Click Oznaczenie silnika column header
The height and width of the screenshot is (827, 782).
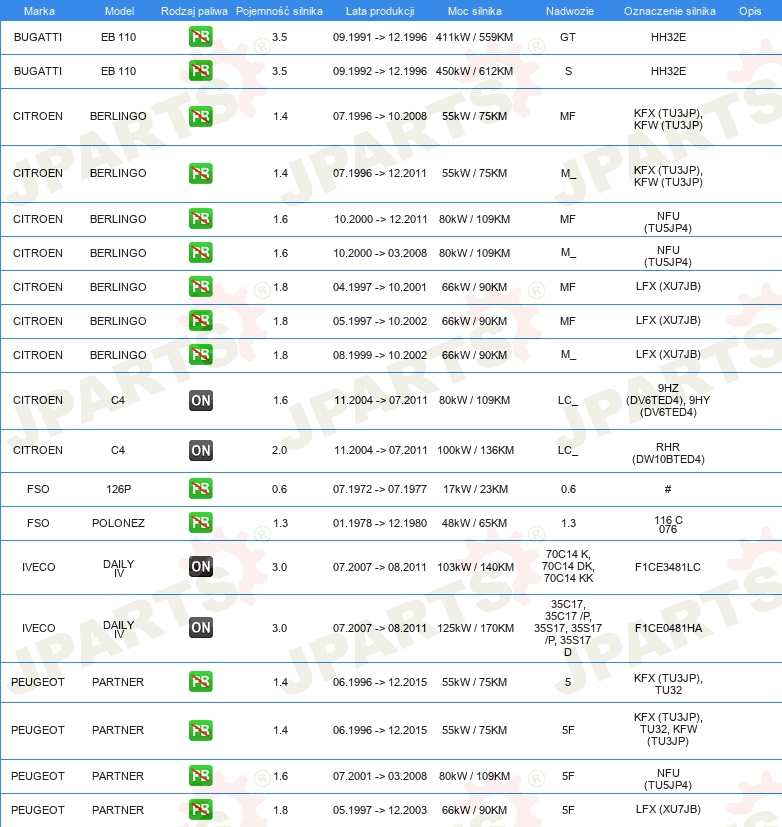(x=670, y=11)
